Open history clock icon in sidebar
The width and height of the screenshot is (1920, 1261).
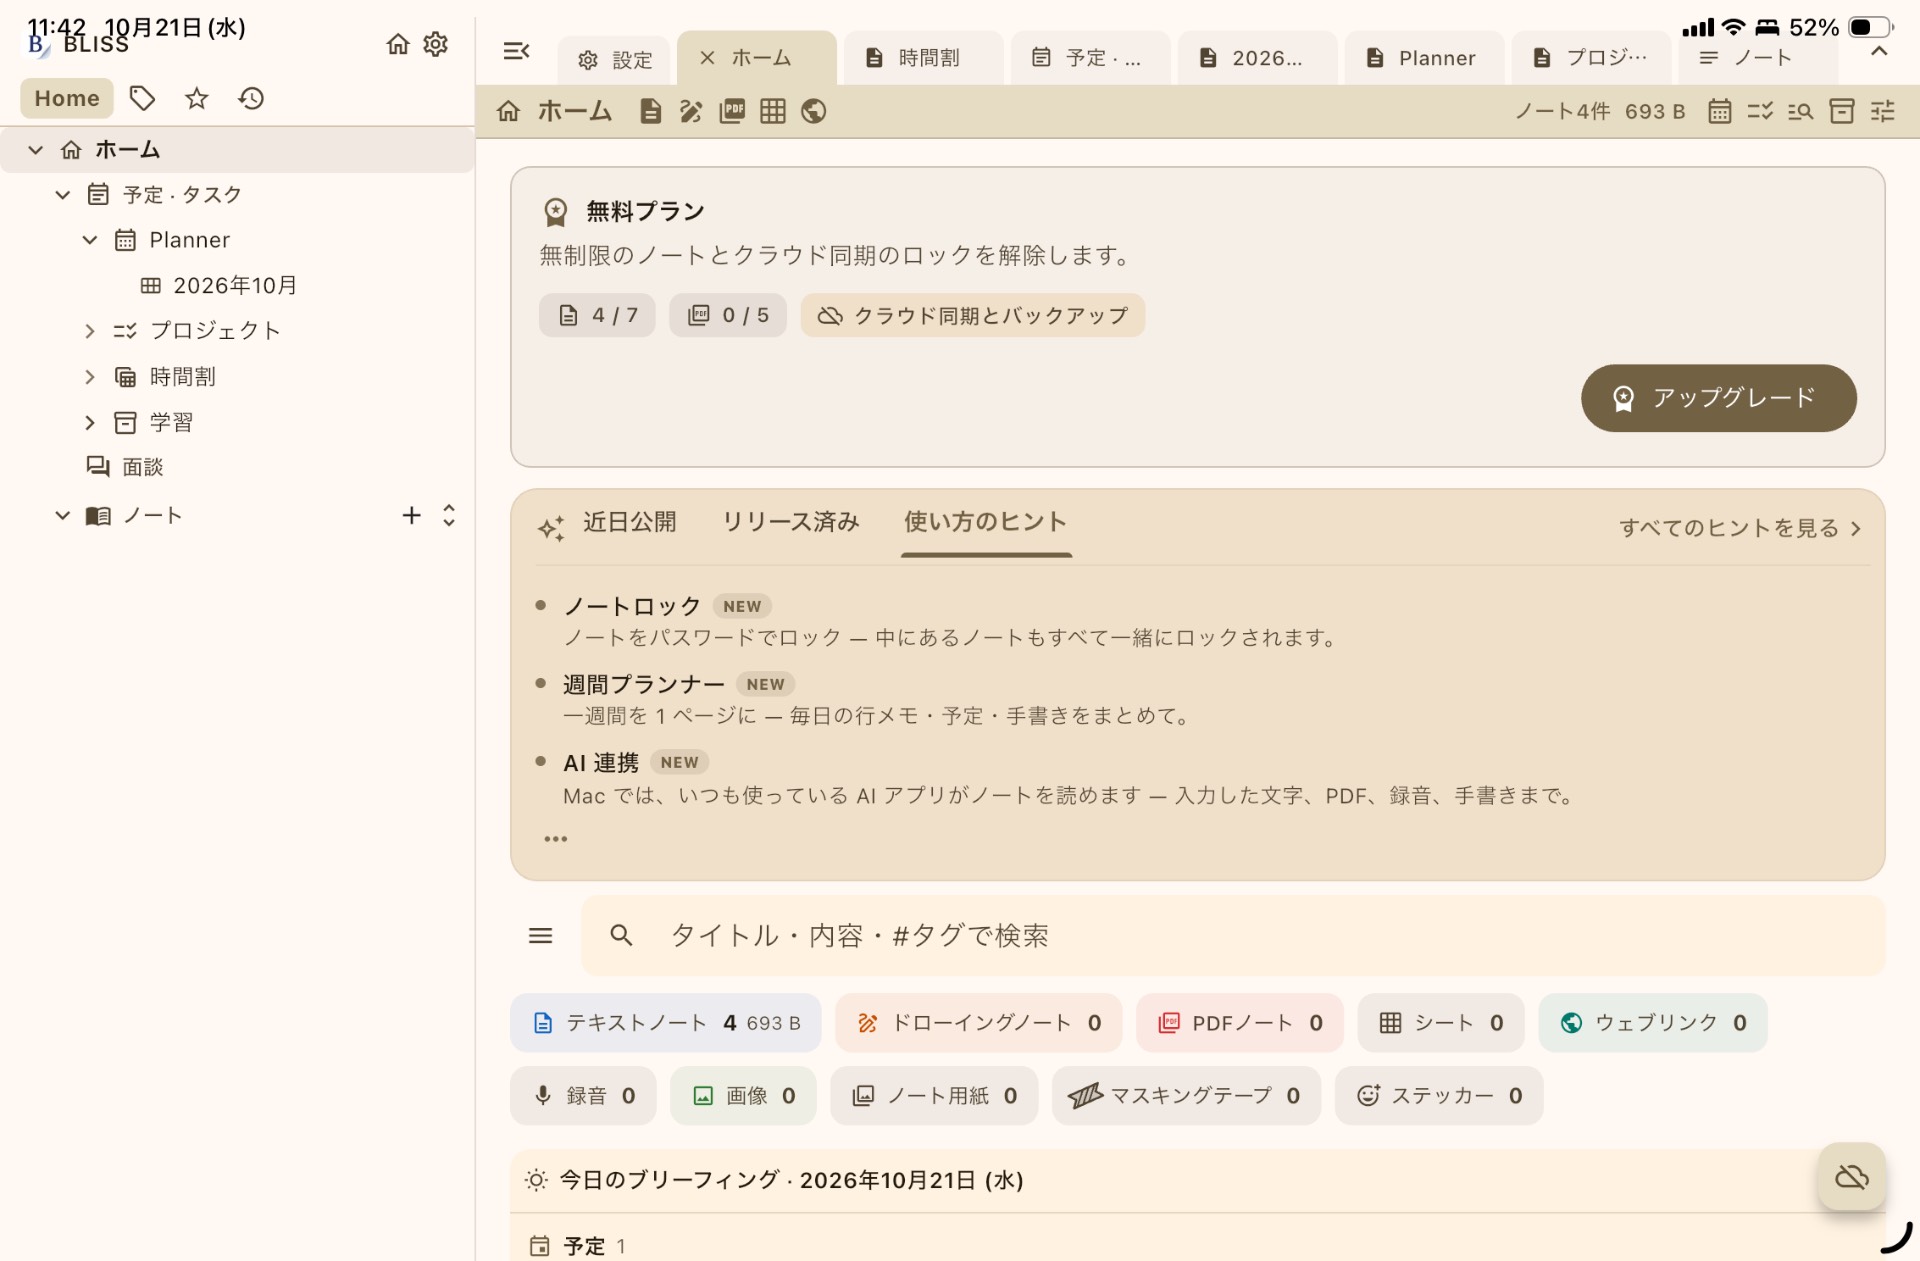click(x=251, y=98)
